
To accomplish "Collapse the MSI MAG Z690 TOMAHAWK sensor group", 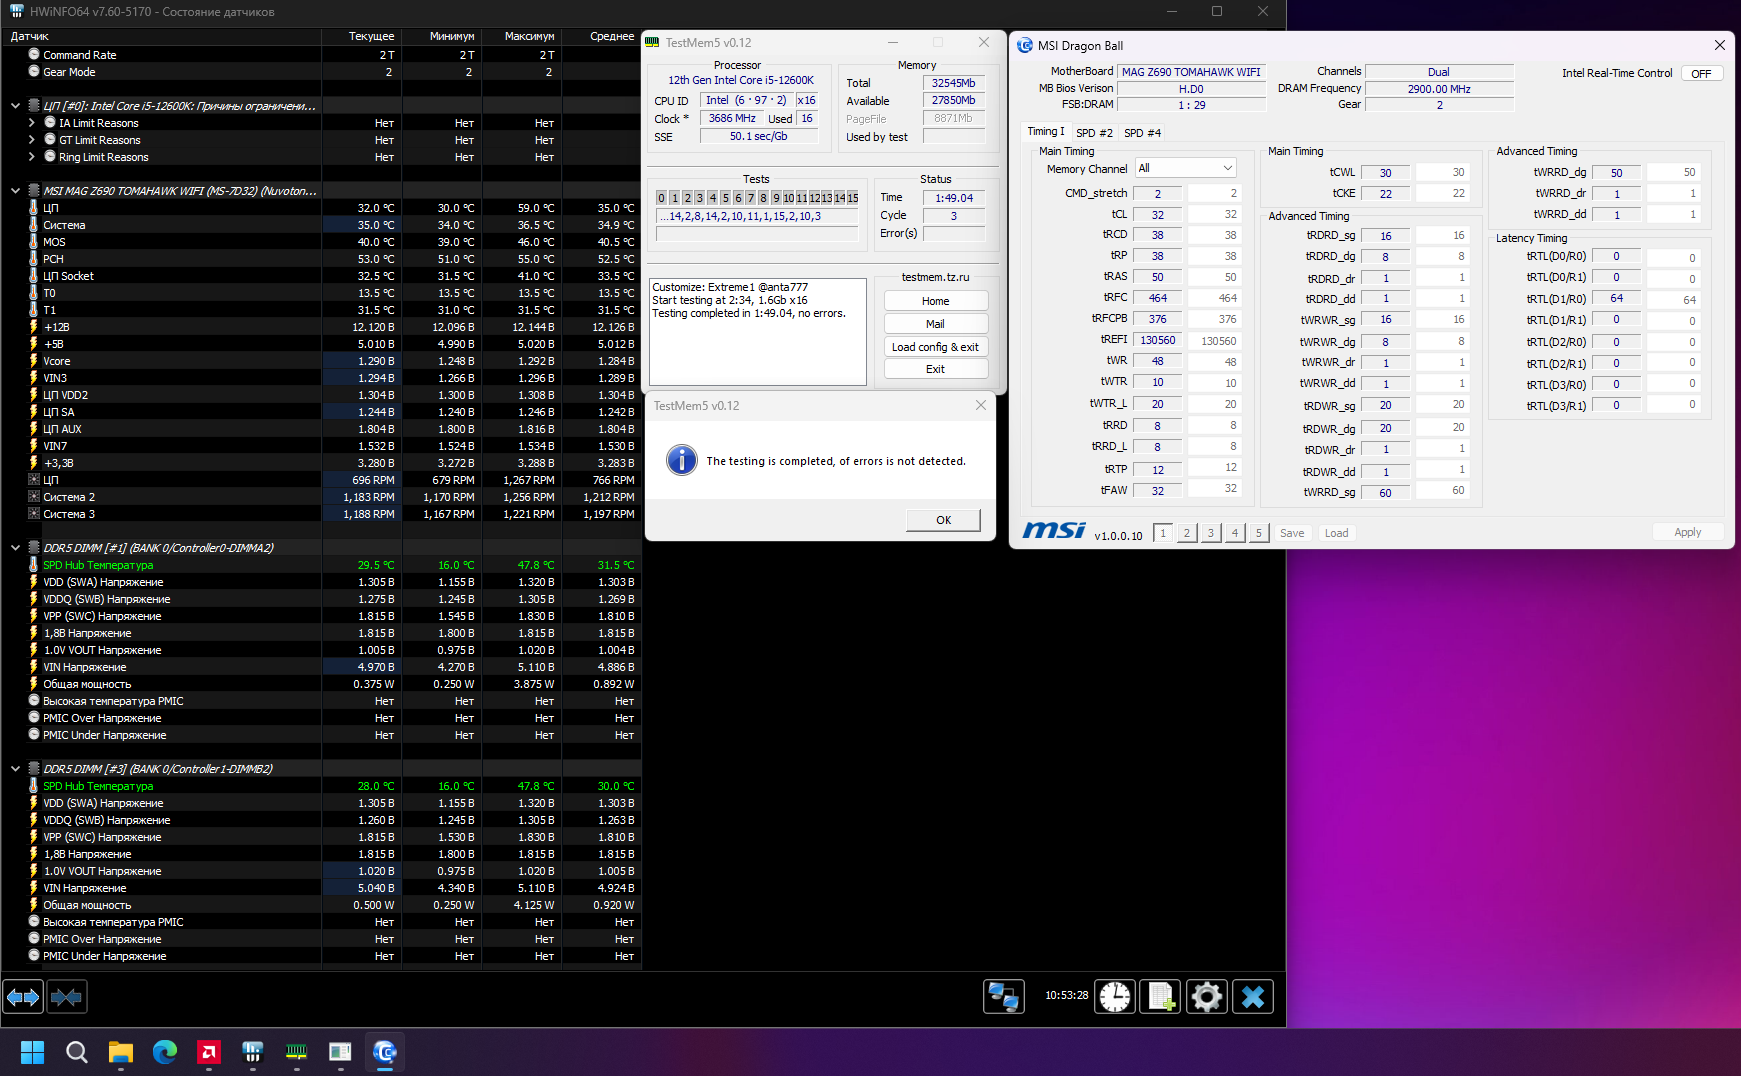I will pos(15,191).
